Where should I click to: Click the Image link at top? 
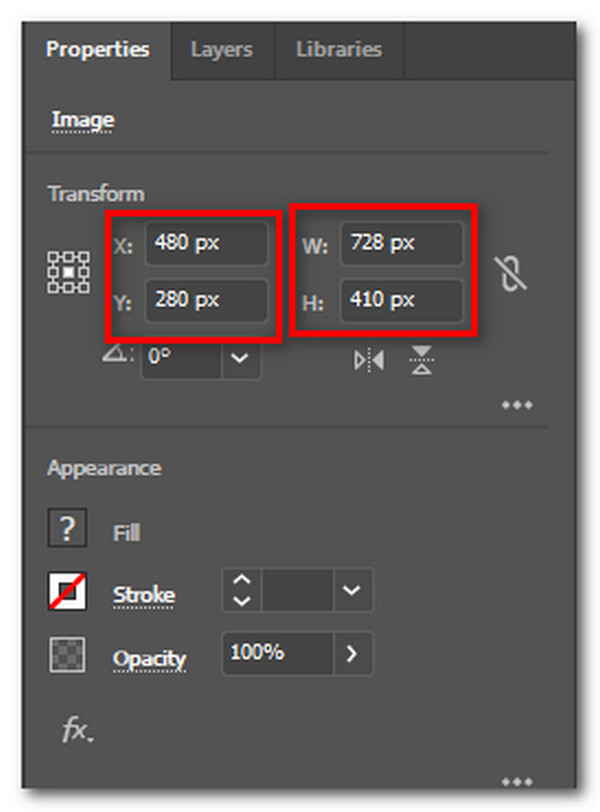pyautogui.click(x=82, y=119)
